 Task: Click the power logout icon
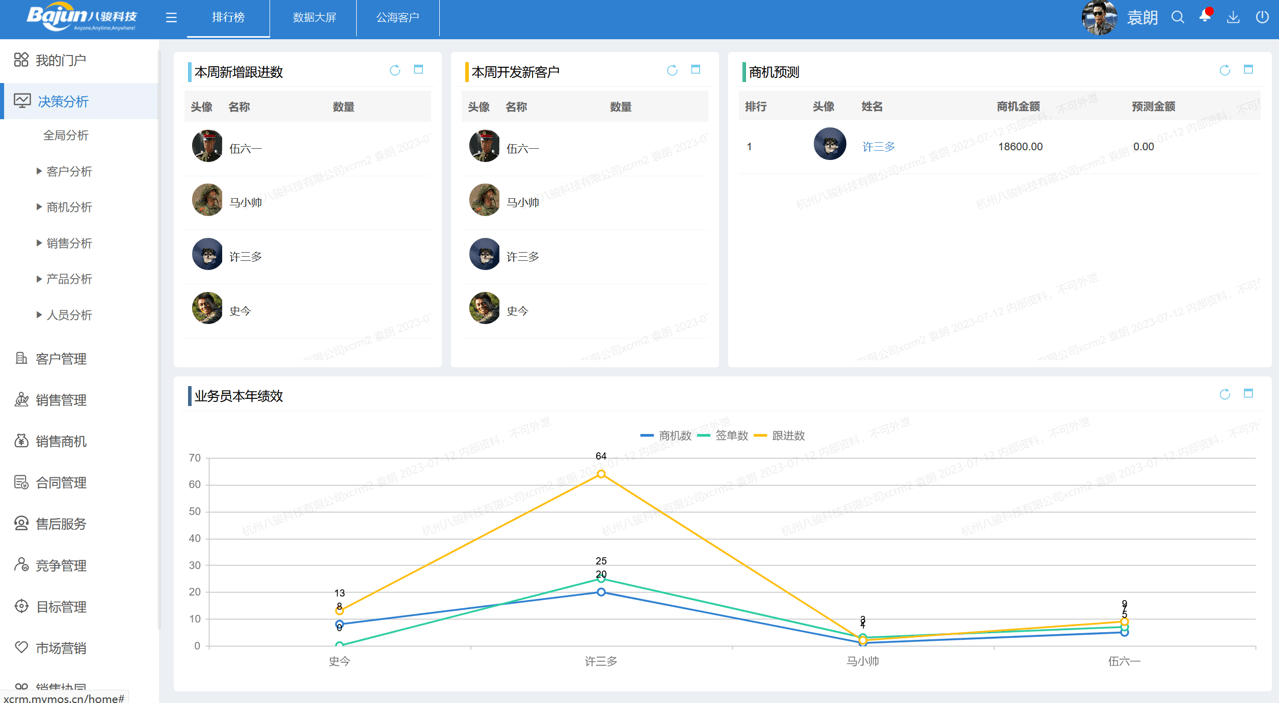(1262, 18)
